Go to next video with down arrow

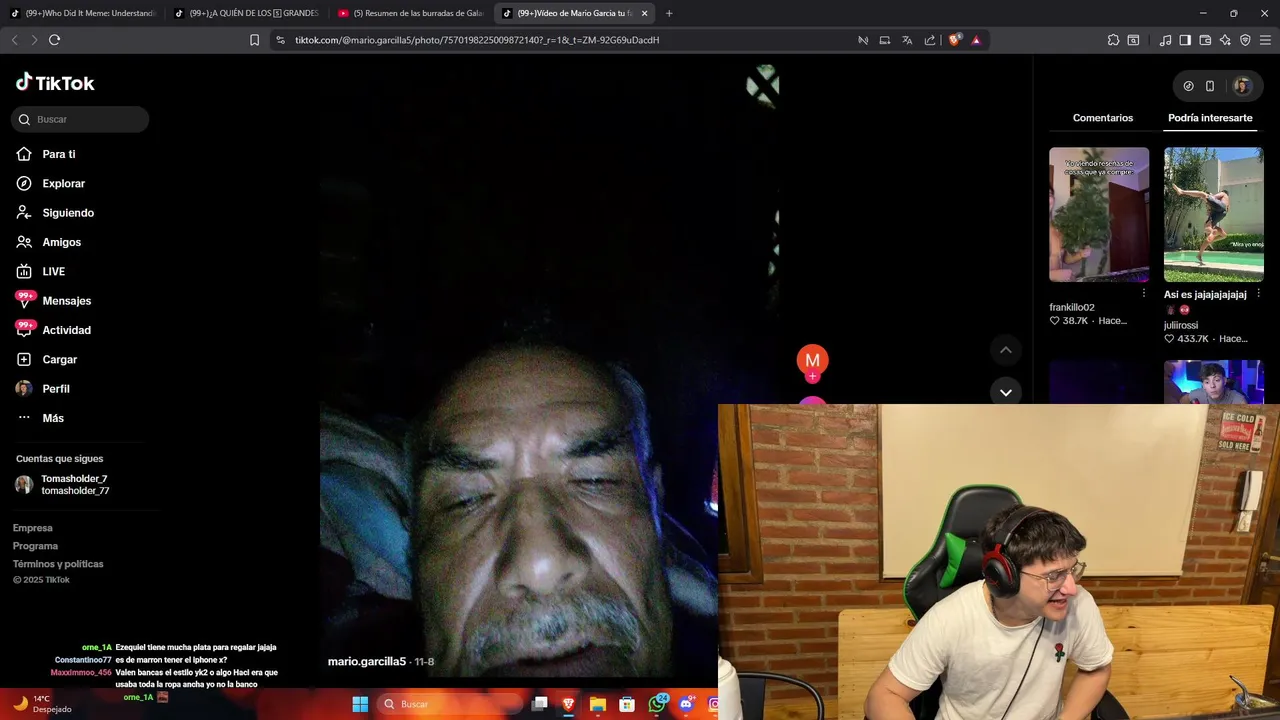click(x=1005, y=392)
